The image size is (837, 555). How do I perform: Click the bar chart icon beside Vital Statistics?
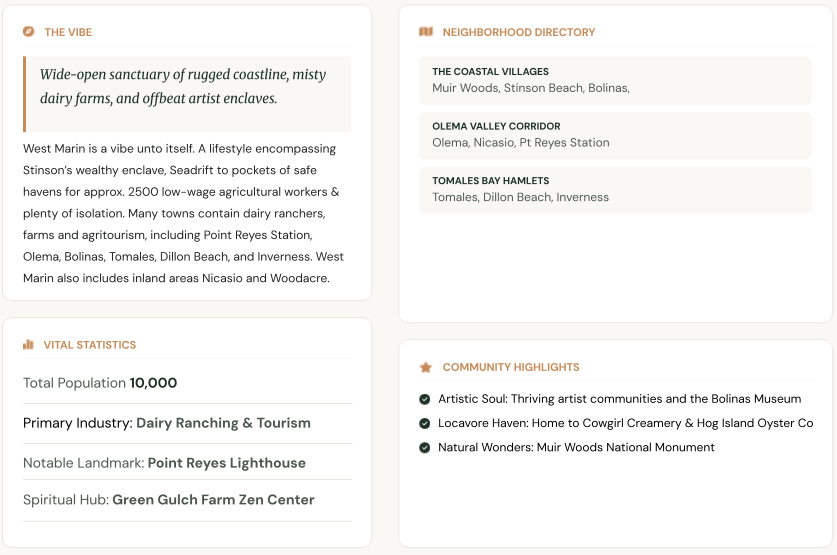pos(28,345)
